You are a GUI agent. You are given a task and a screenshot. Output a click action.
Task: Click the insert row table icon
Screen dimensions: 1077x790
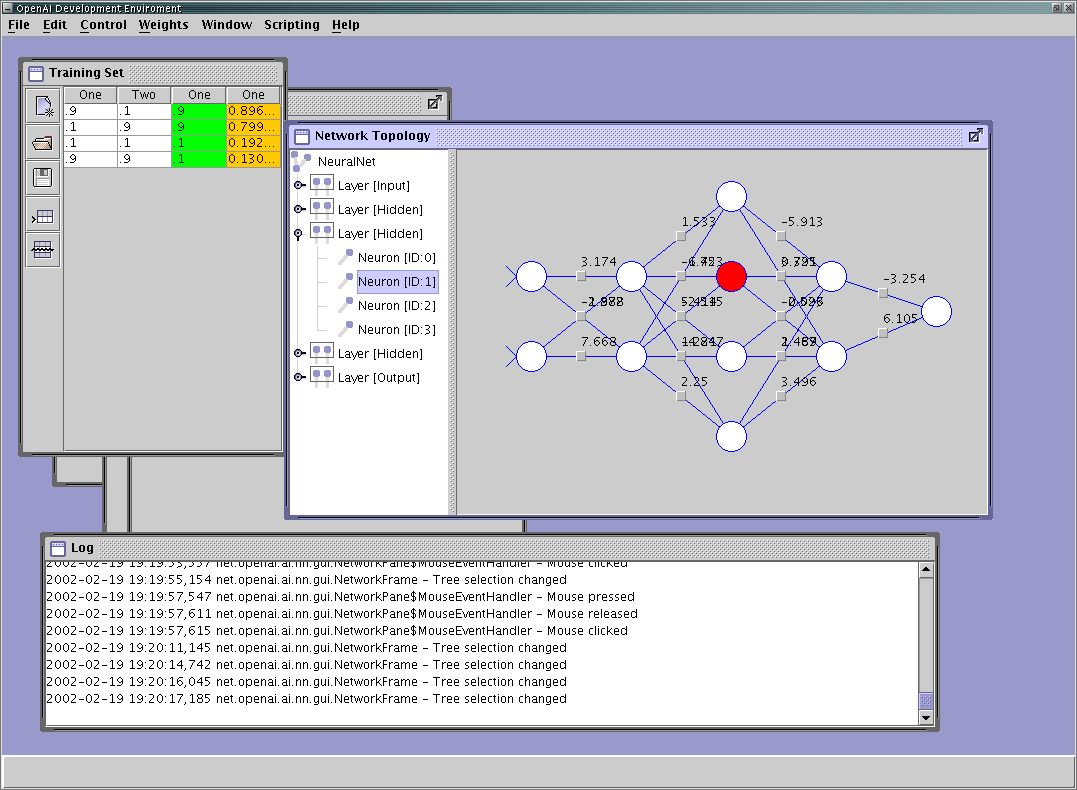[x=43, y=215]
